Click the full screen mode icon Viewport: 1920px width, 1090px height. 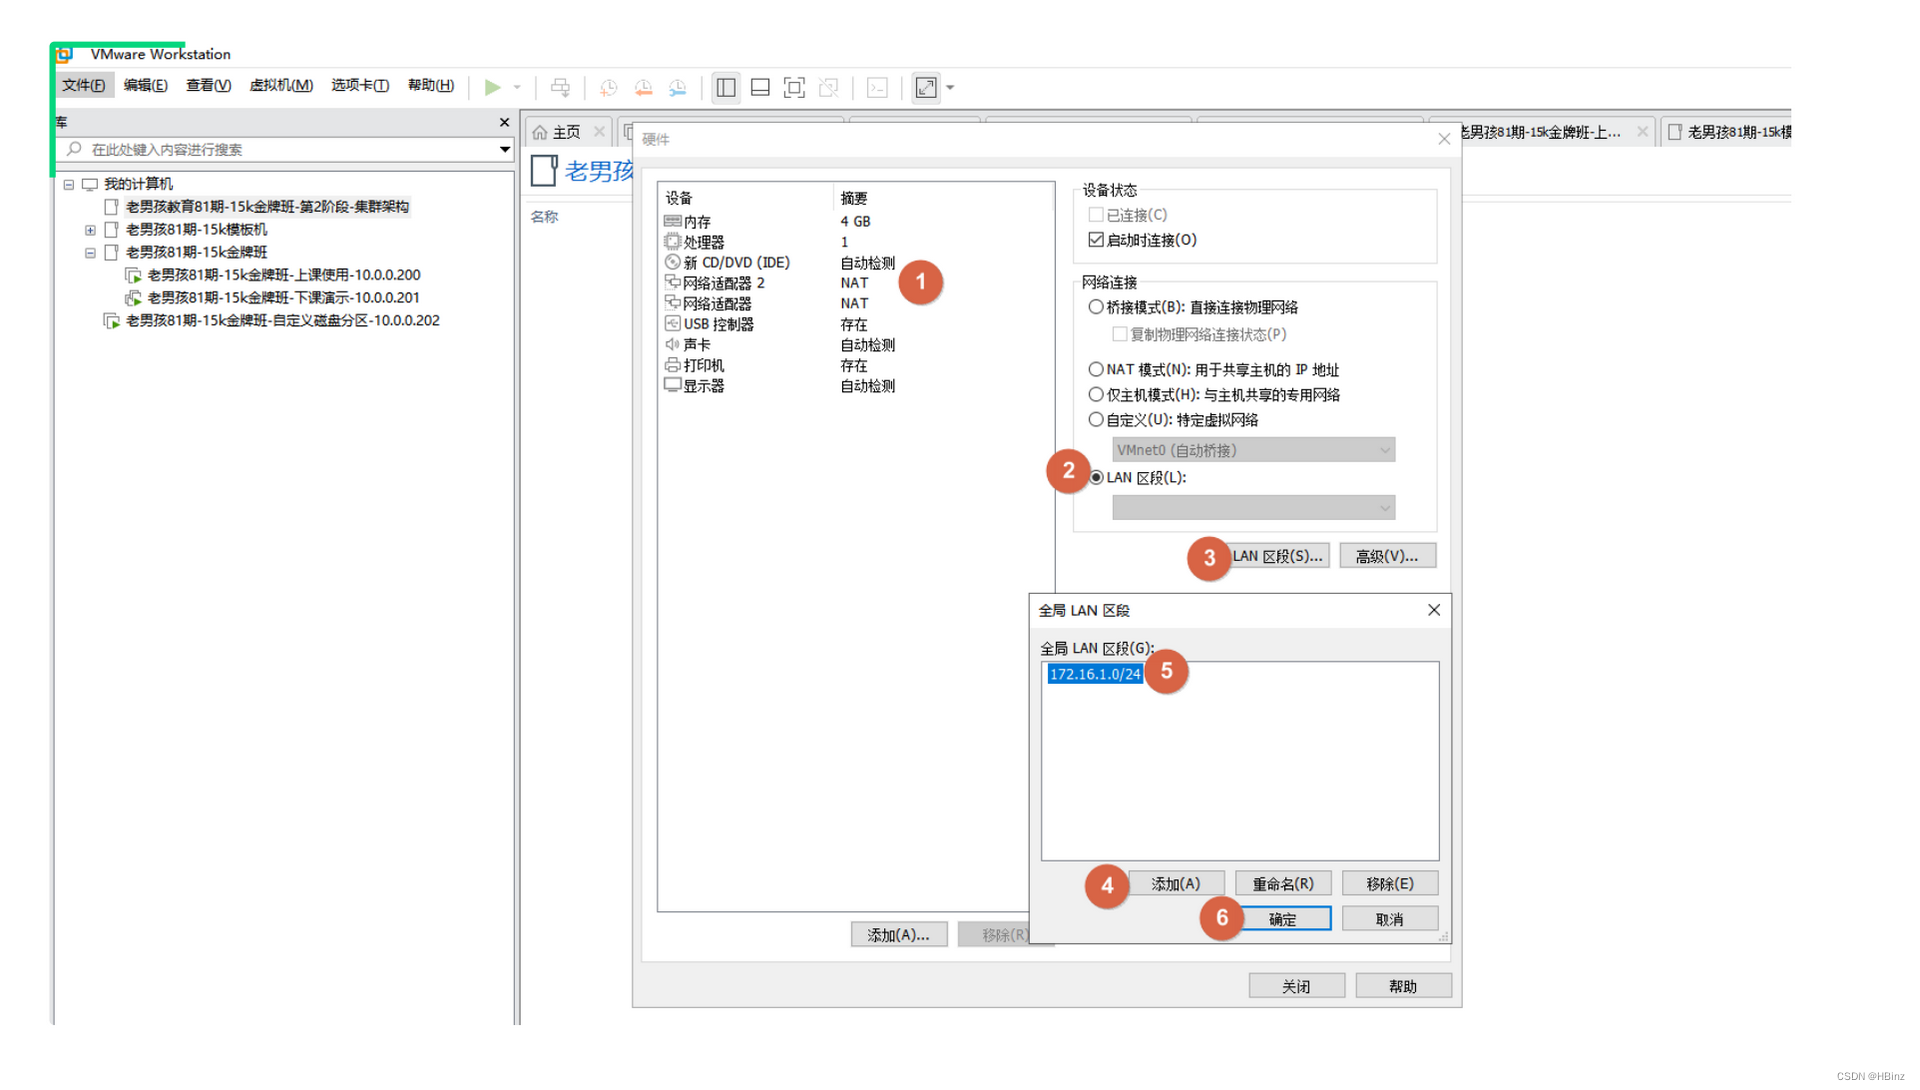(x=794, y=87)
